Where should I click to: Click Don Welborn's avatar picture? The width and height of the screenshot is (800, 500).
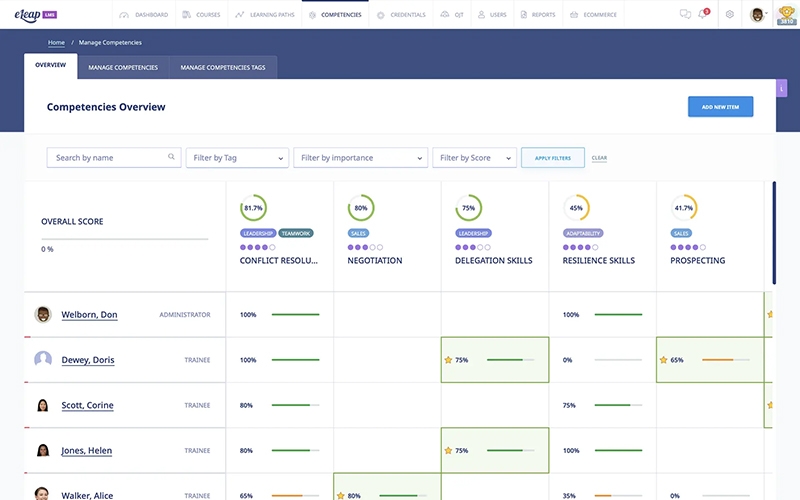(x=43, y=315)
